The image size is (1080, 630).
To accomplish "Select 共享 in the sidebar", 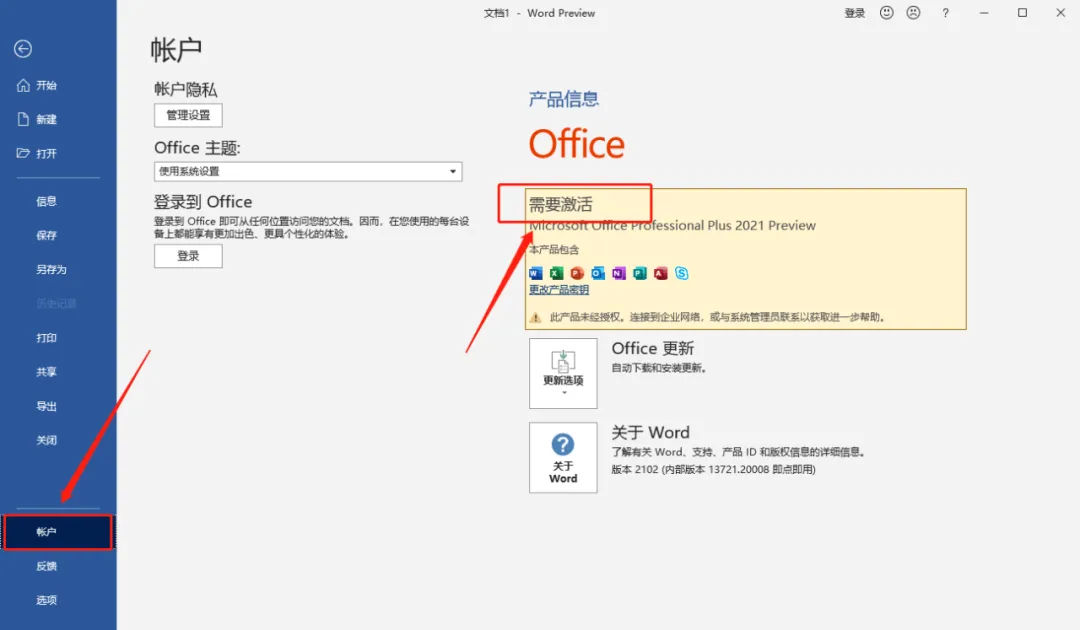I will tap(46, 372).
